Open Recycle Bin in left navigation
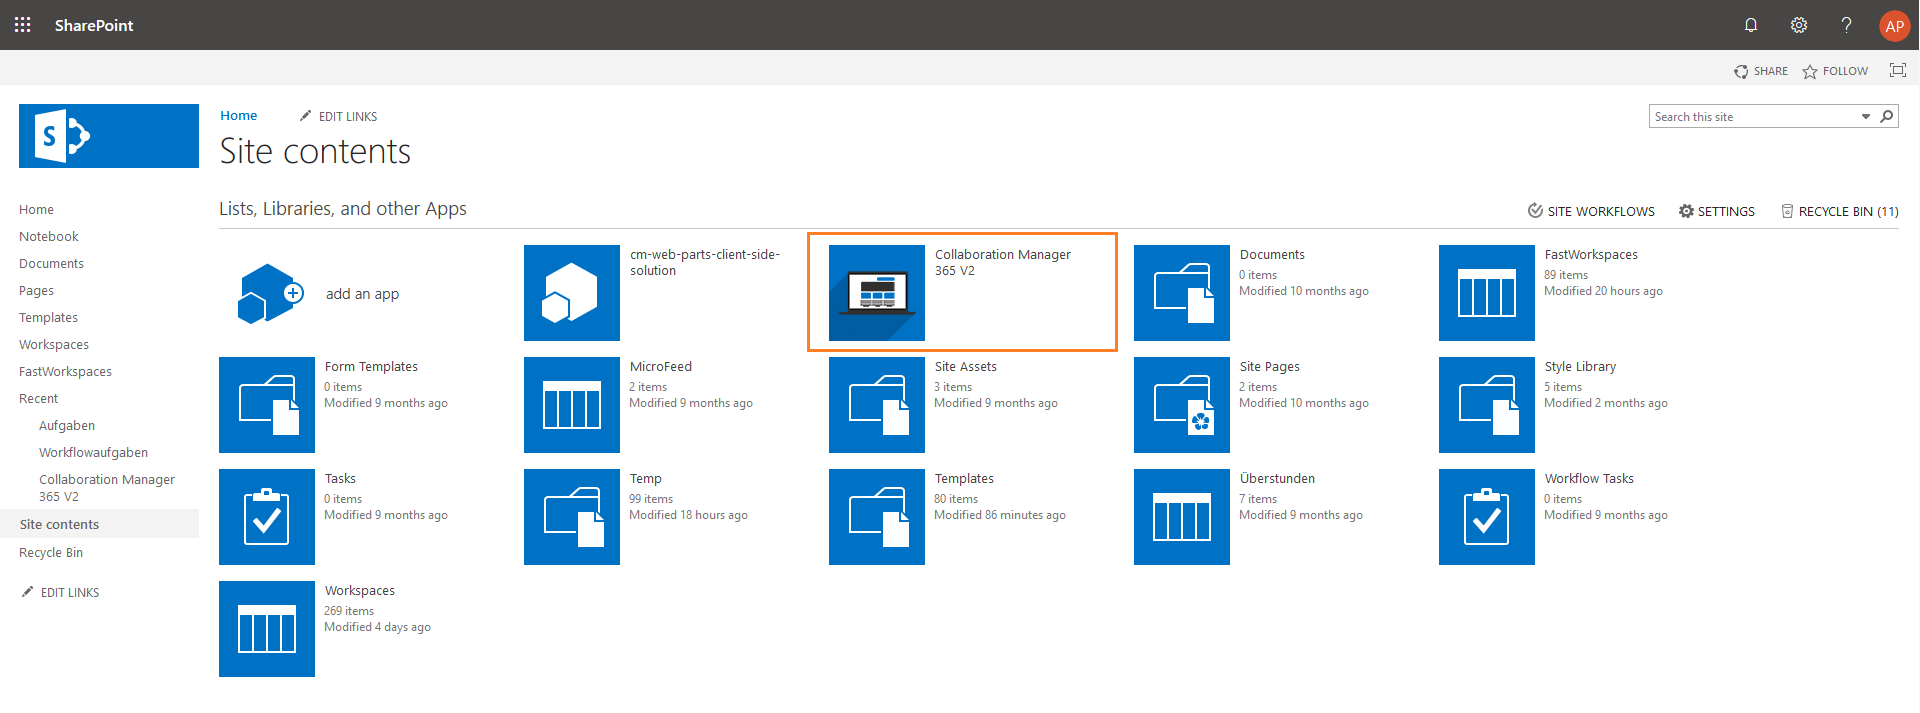1920x713 pixels. coord(51,553)
